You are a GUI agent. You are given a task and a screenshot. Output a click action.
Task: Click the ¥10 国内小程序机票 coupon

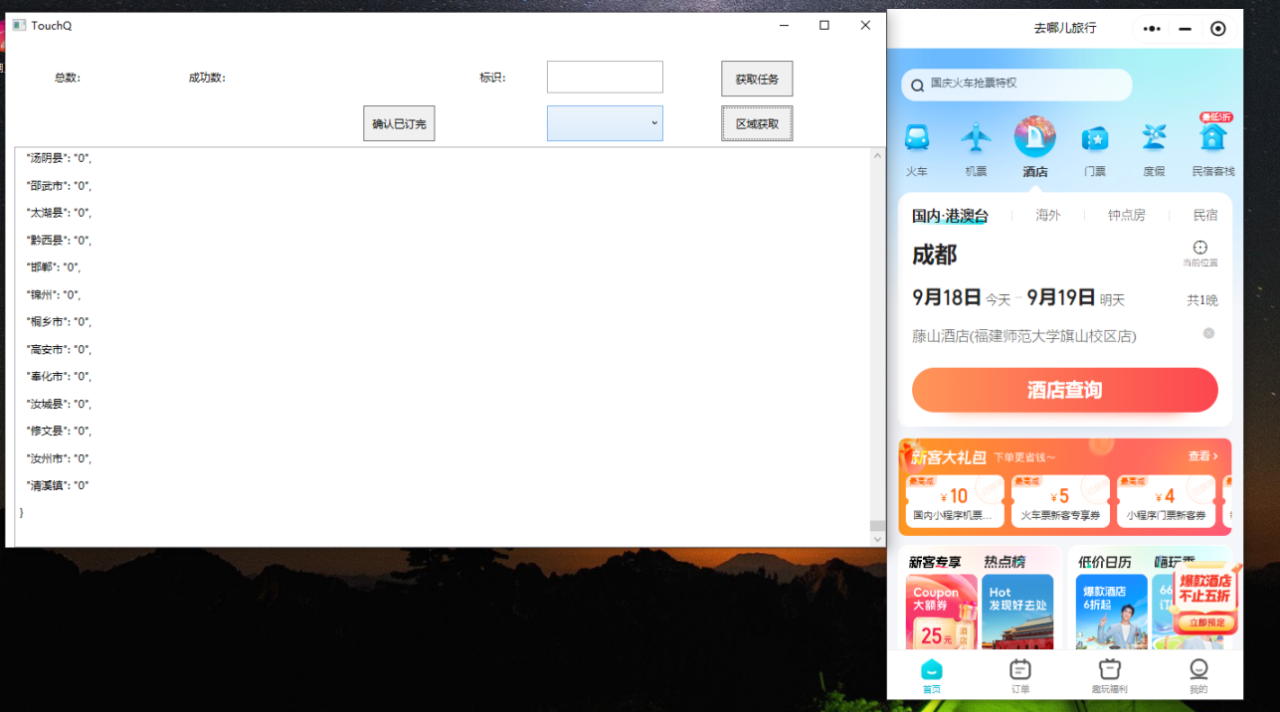pyautogui.click(x=953, y=501)
